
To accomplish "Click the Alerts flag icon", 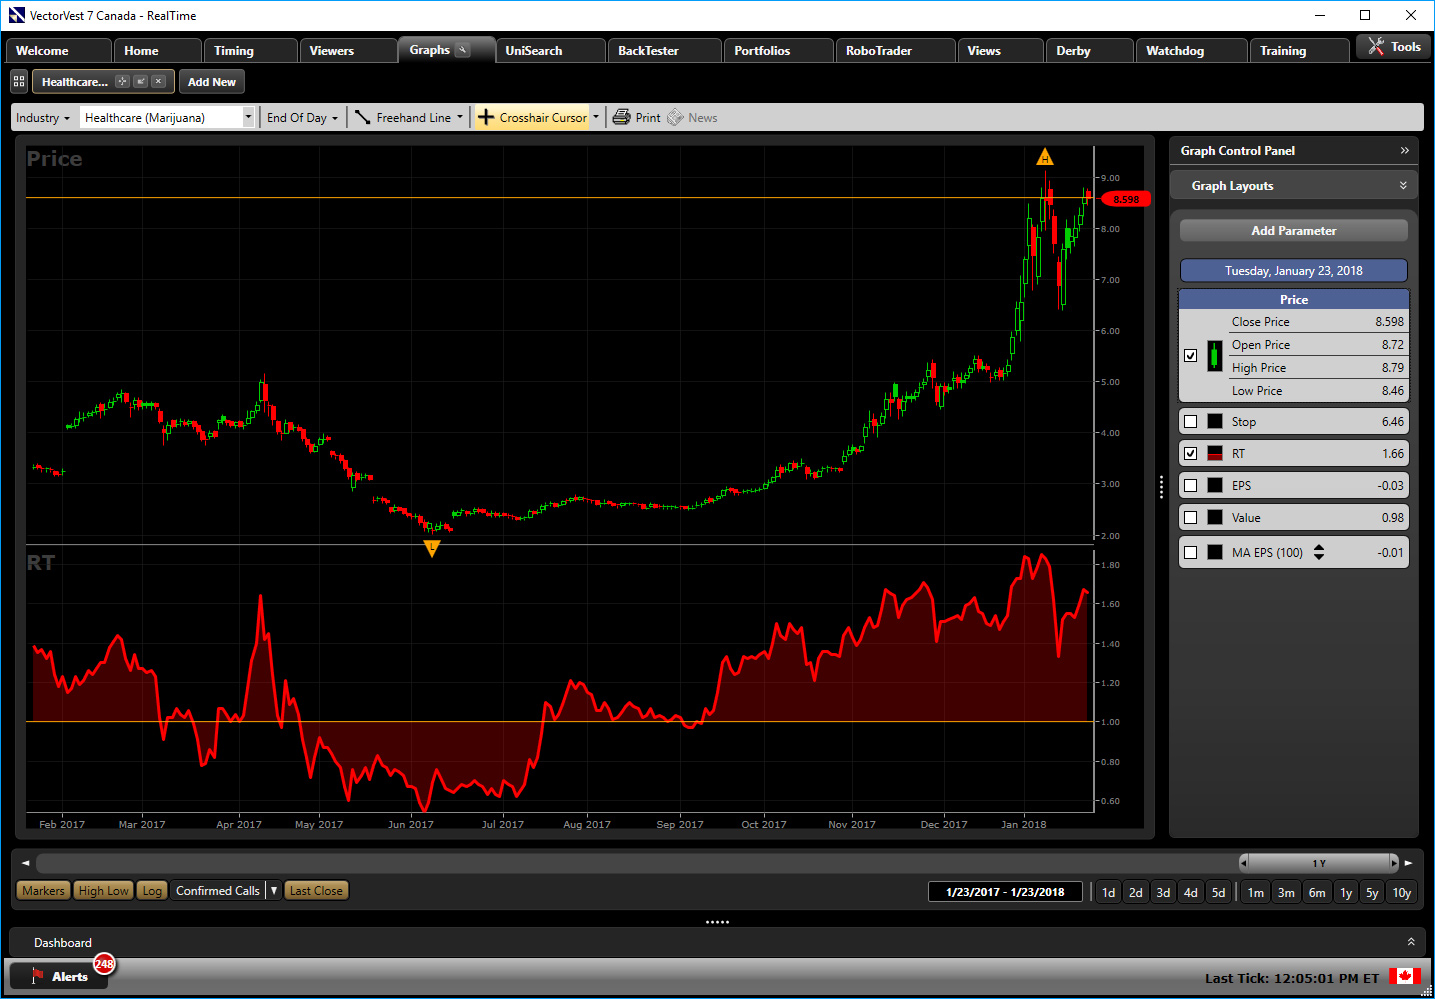I will pyautogui.click(x=37, y=976).
